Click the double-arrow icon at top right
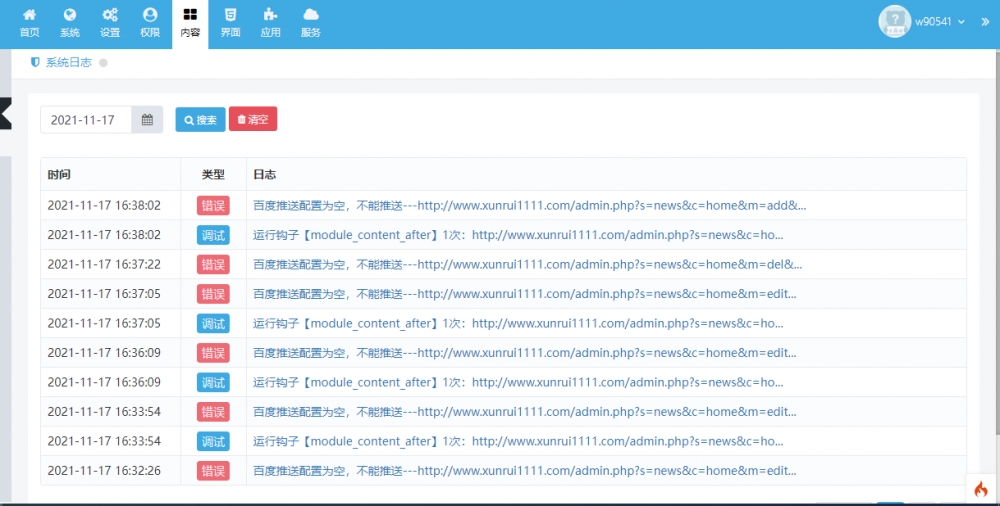Image resolution: width=1000 pixels, height=506 pixels. (x=985, y=22)
